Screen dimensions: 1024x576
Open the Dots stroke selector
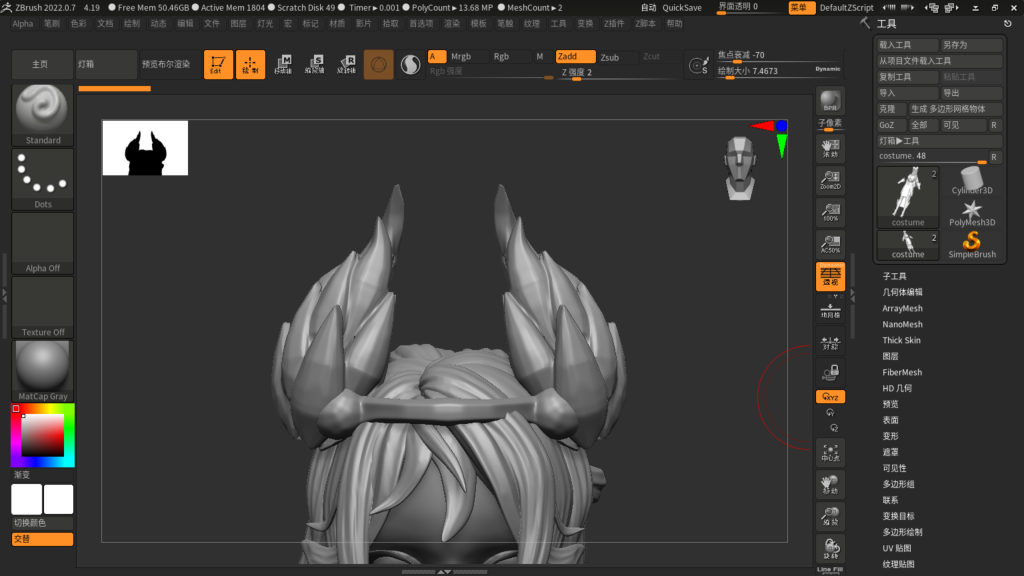(42, 180)
